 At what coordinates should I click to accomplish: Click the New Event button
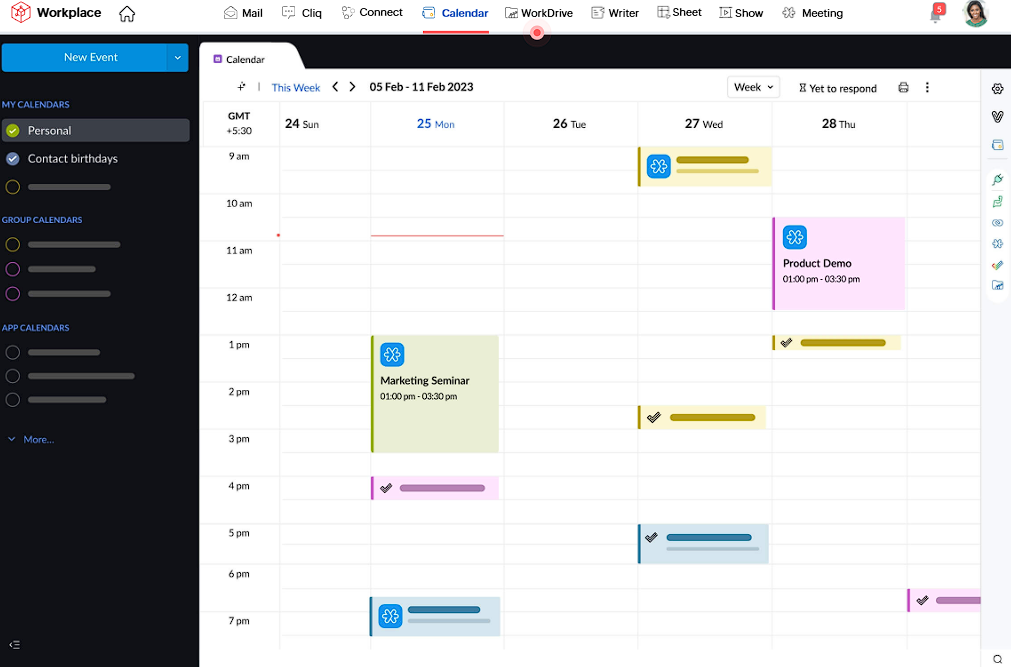pyautogui.click(x=88, y=58)
